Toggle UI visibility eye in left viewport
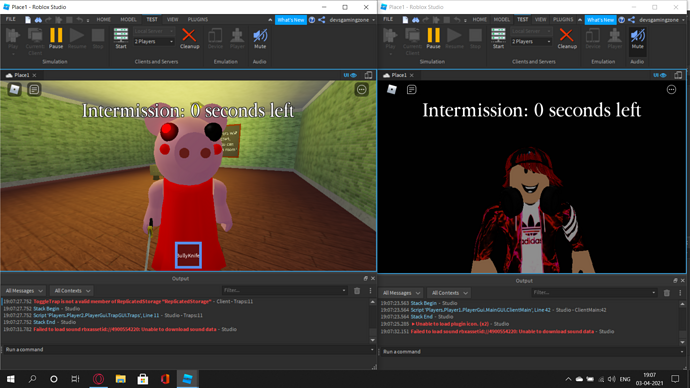The width and height of the screenshot is (690, 388). (350, 75)
